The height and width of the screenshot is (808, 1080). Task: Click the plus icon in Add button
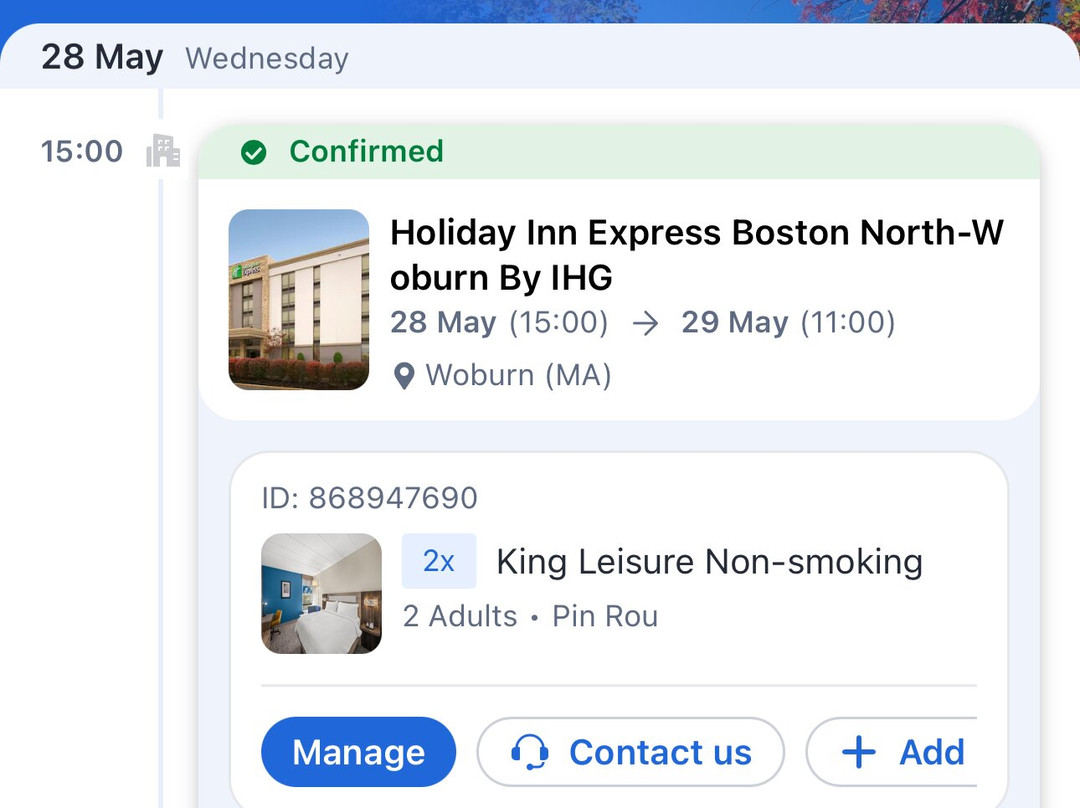click(859, 752)
